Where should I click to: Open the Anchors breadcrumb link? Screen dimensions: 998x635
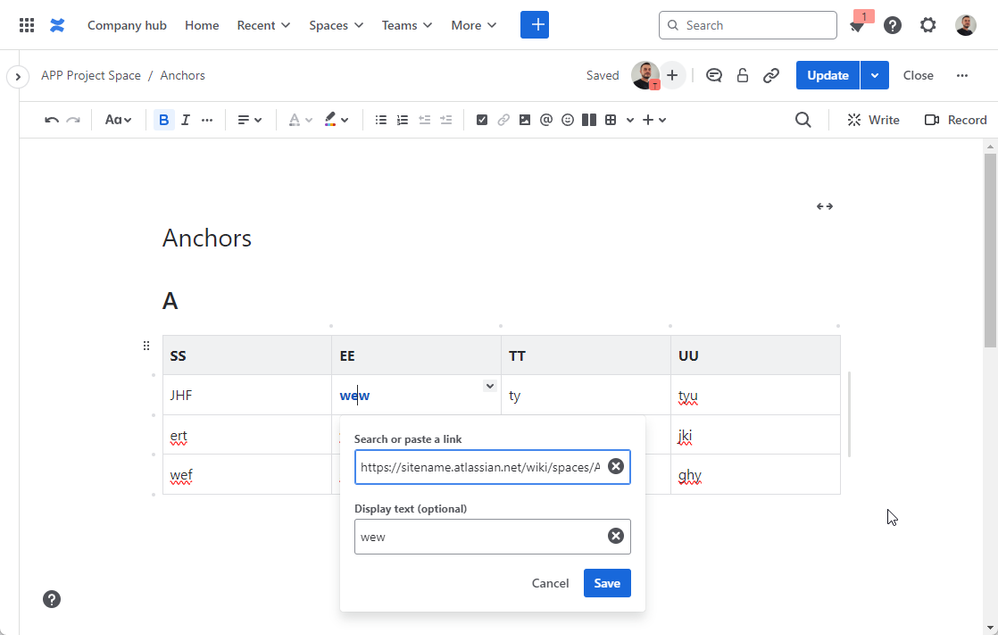183,75
